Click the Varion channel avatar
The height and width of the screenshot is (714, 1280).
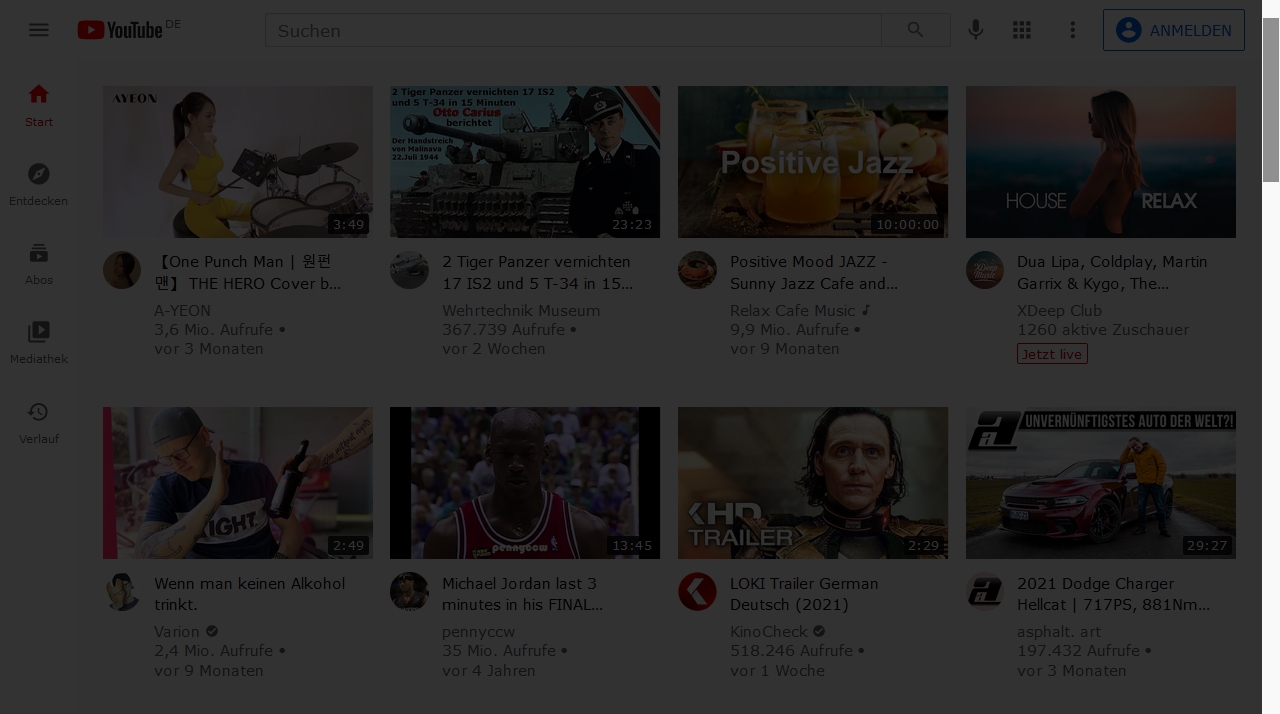pyautogui.click(x=122, y=592)
